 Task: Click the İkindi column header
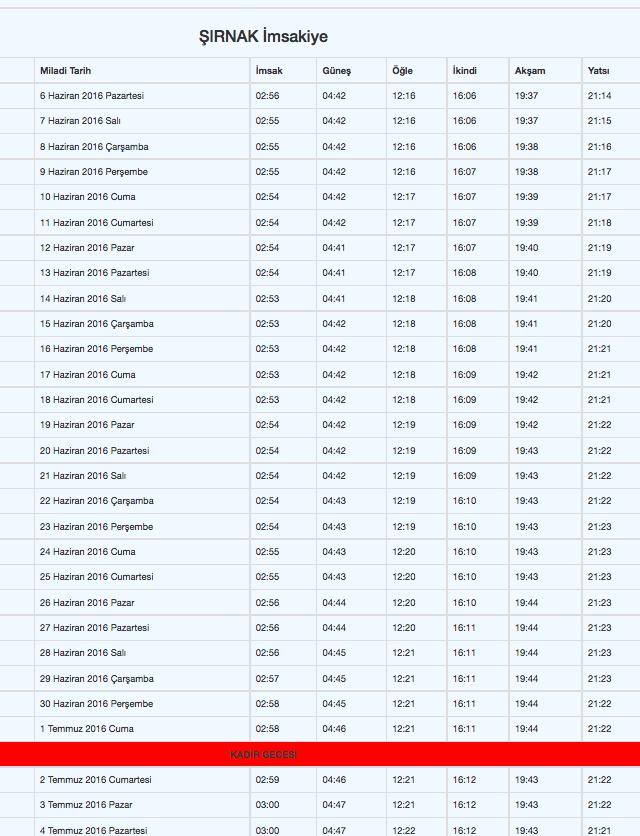click(465, 70)
